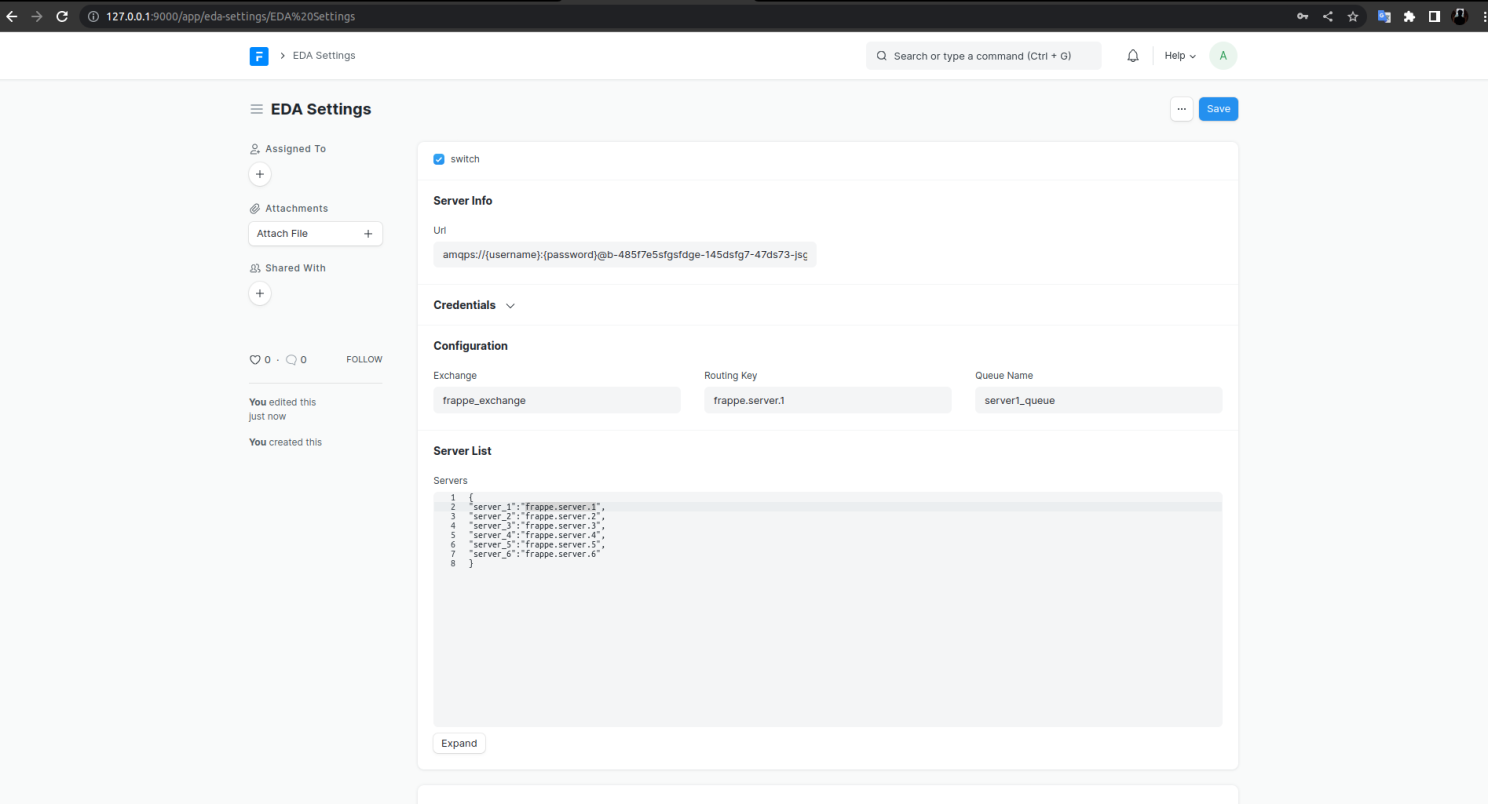The width and height of the screenshot is (1488, 804).
Task: Click the server_6 line in Servers editor
Action: (x=535, y=555)
